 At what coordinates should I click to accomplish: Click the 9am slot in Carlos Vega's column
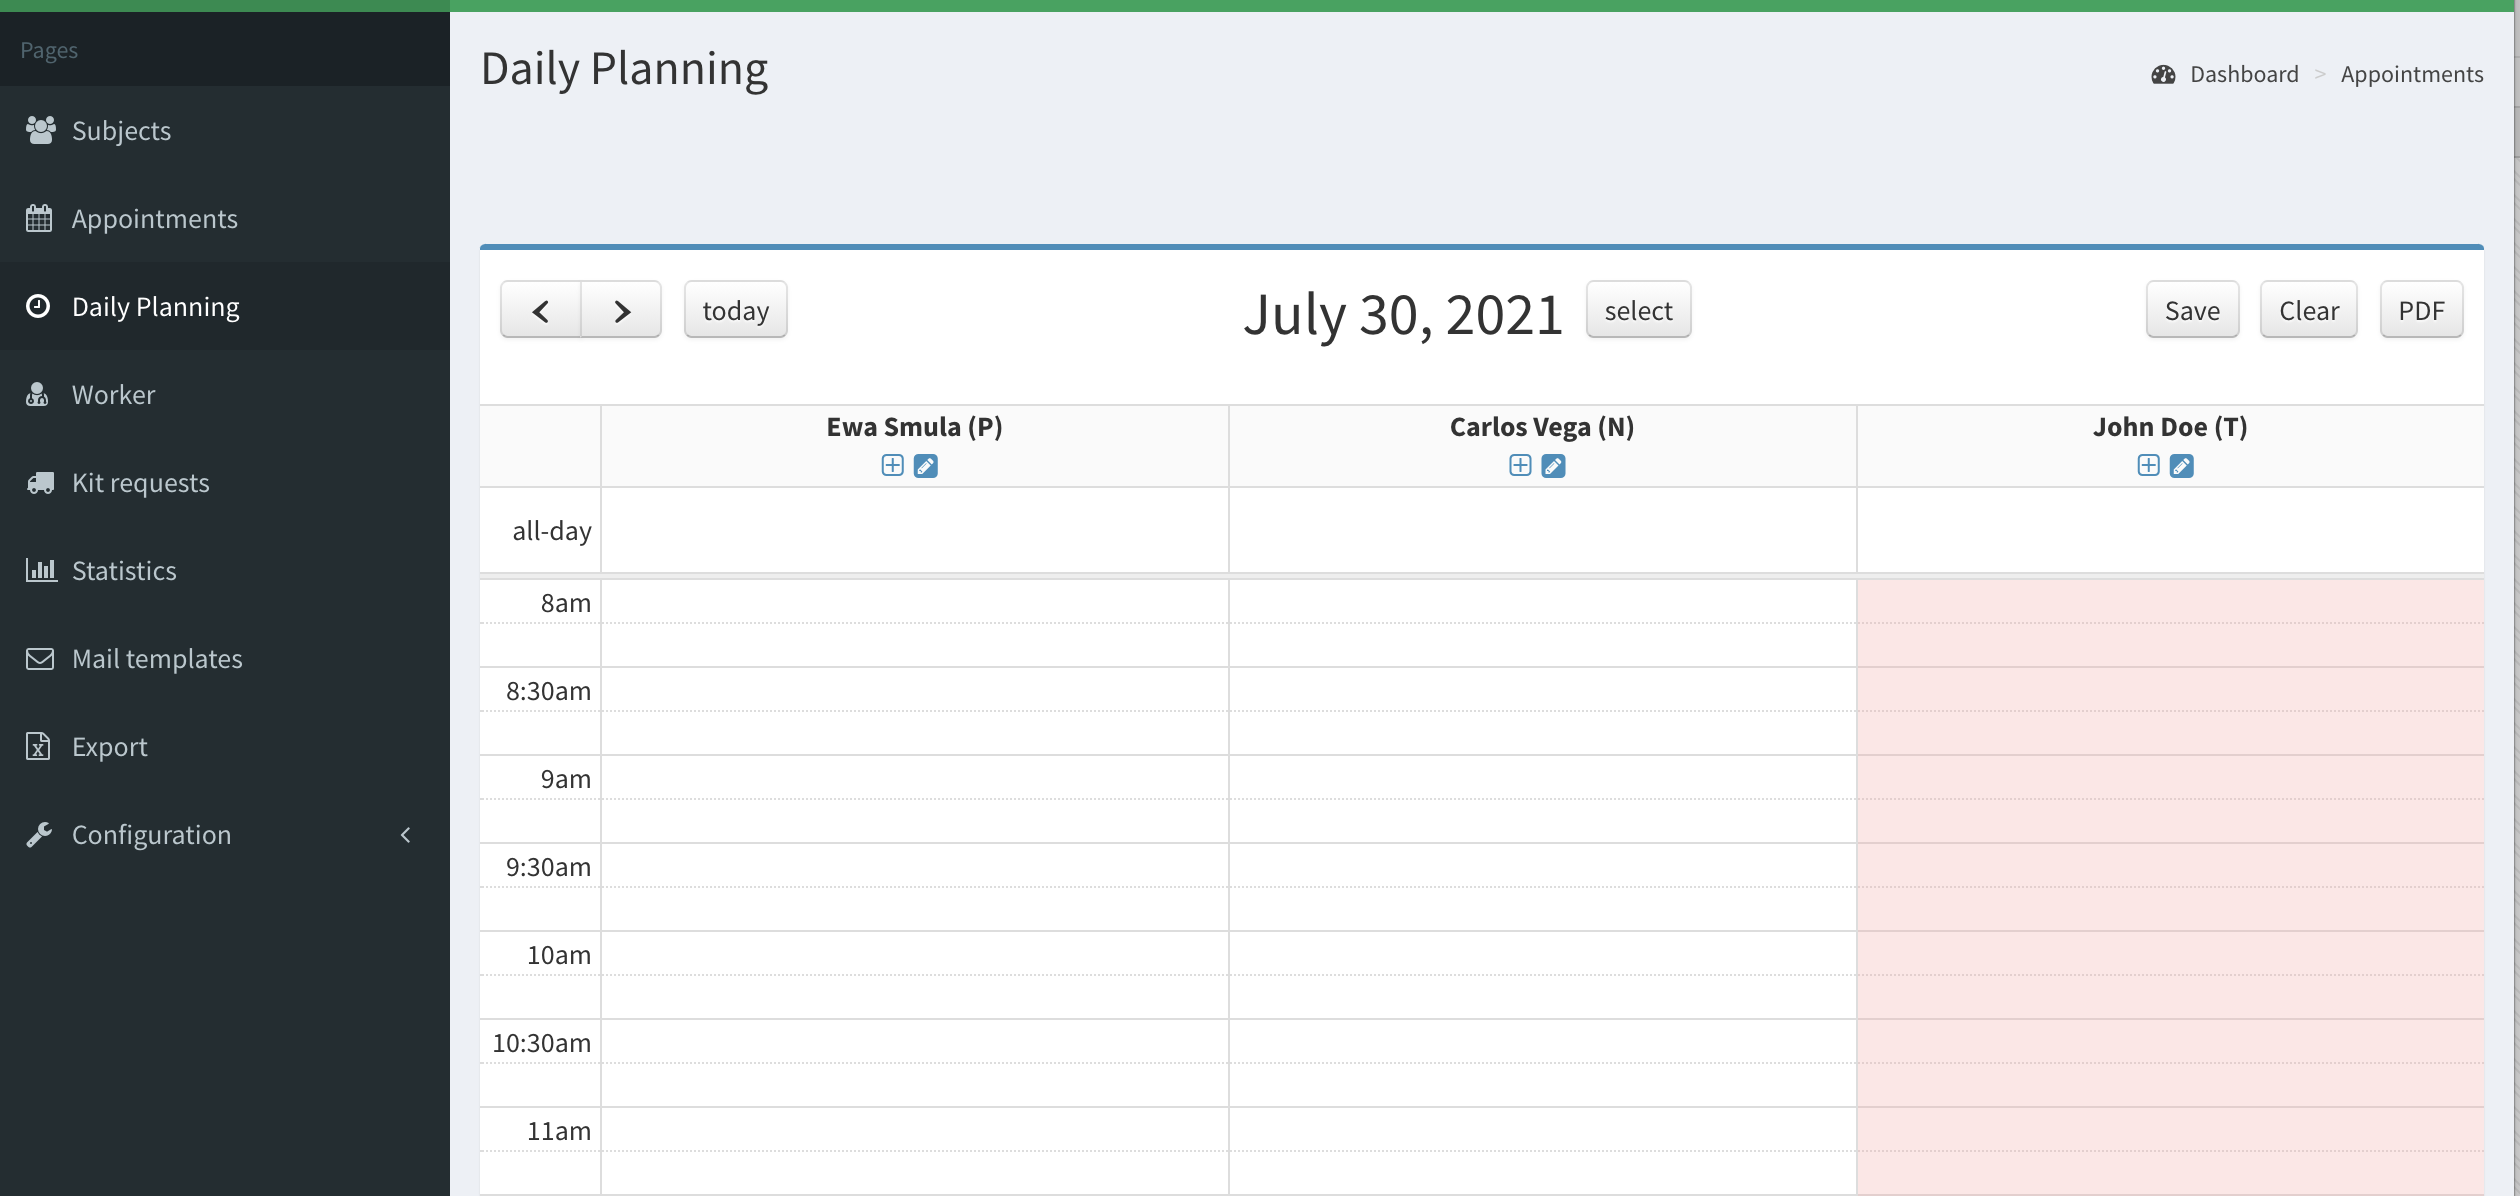click(x=1542, y=778)
